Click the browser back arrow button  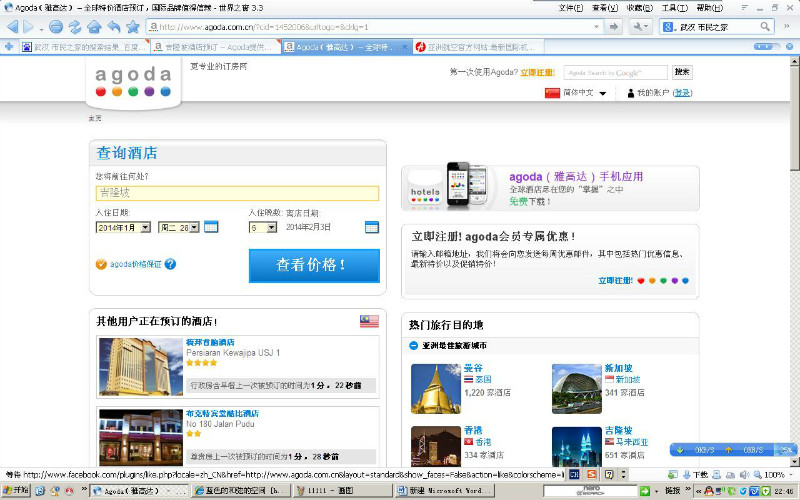click(13, 26)
